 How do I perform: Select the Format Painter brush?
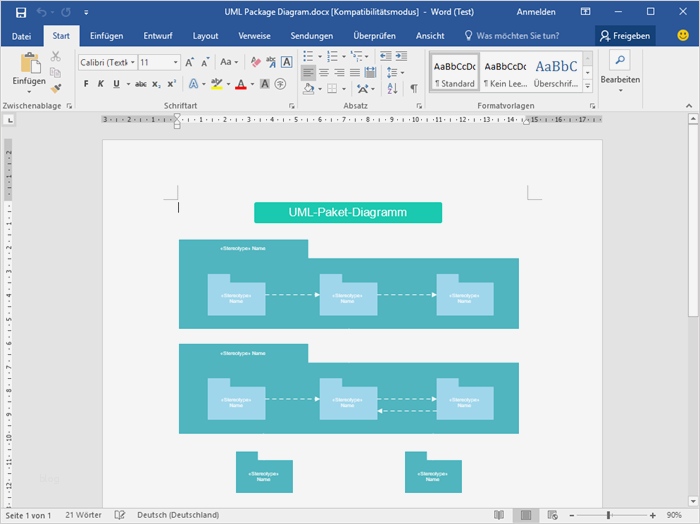pos(55,88)
